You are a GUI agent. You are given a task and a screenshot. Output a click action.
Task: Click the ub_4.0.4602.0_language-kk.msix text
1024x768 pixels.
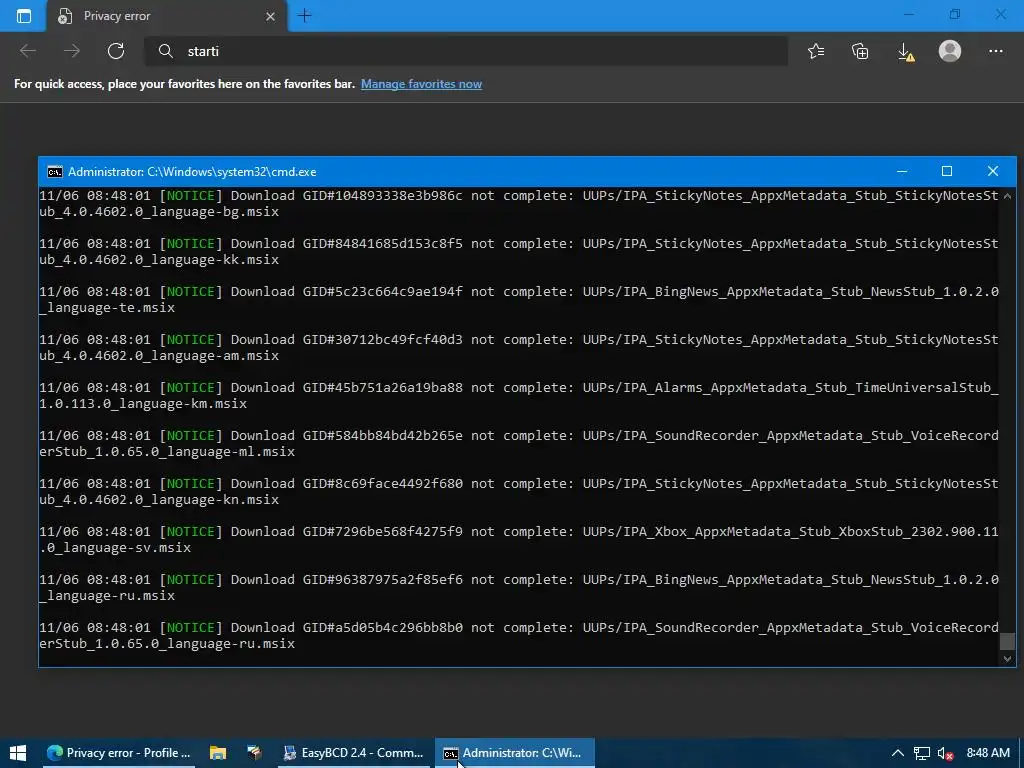pyautogui.click(x=159, y=260)
